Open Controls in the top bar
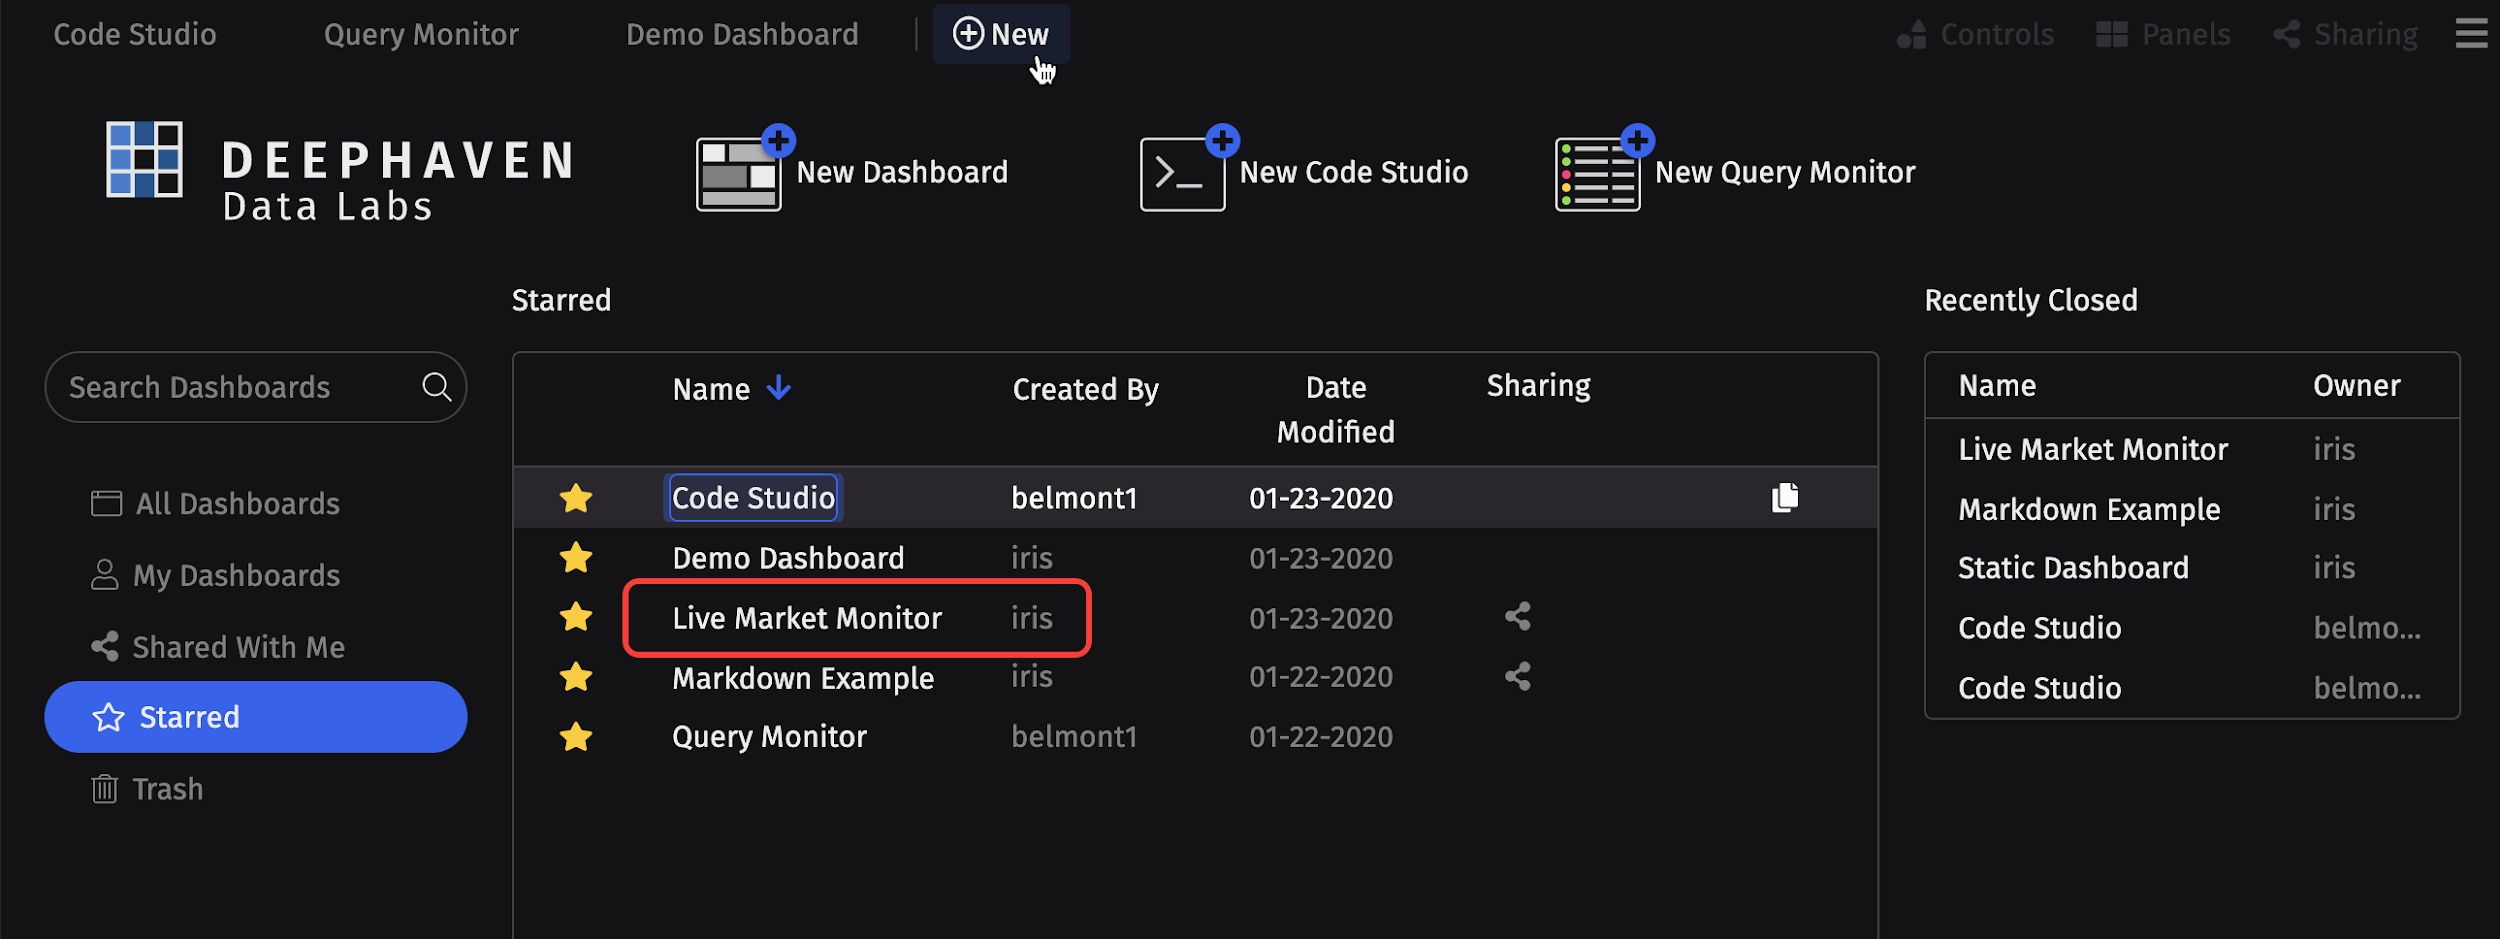2500x939 pixels. pyautogui.click(x=1975, y=35)
